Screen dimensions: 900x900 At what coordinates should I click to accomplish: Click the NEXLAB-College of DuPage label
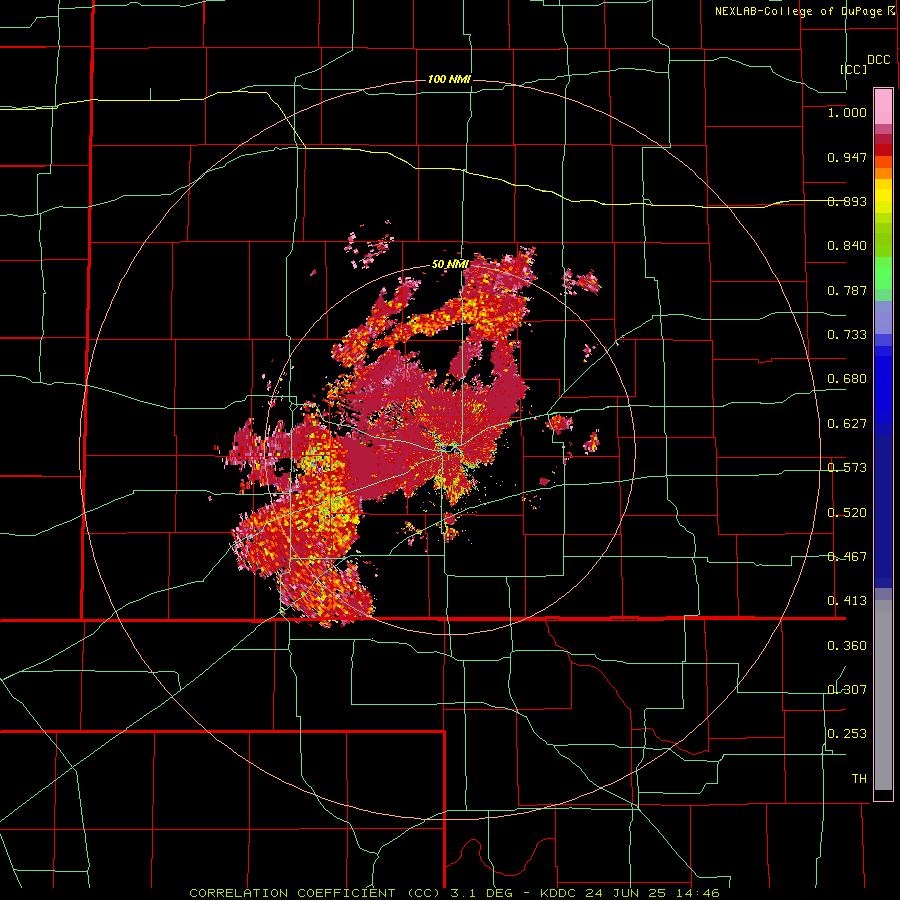(x=799, y=11)
